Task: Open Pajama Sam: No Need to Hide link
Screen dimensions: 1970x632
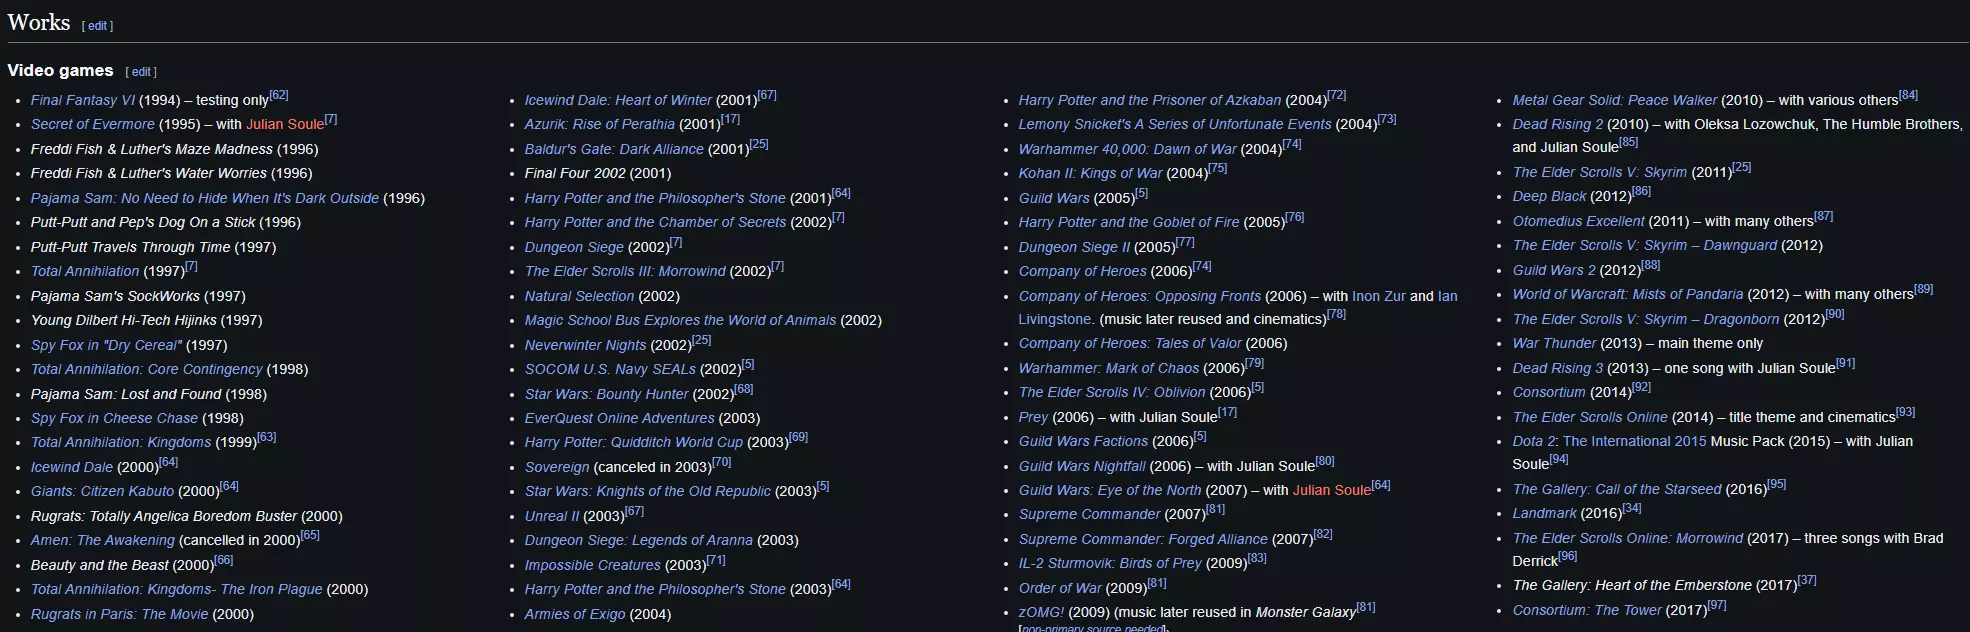Action: pos(205,198)
